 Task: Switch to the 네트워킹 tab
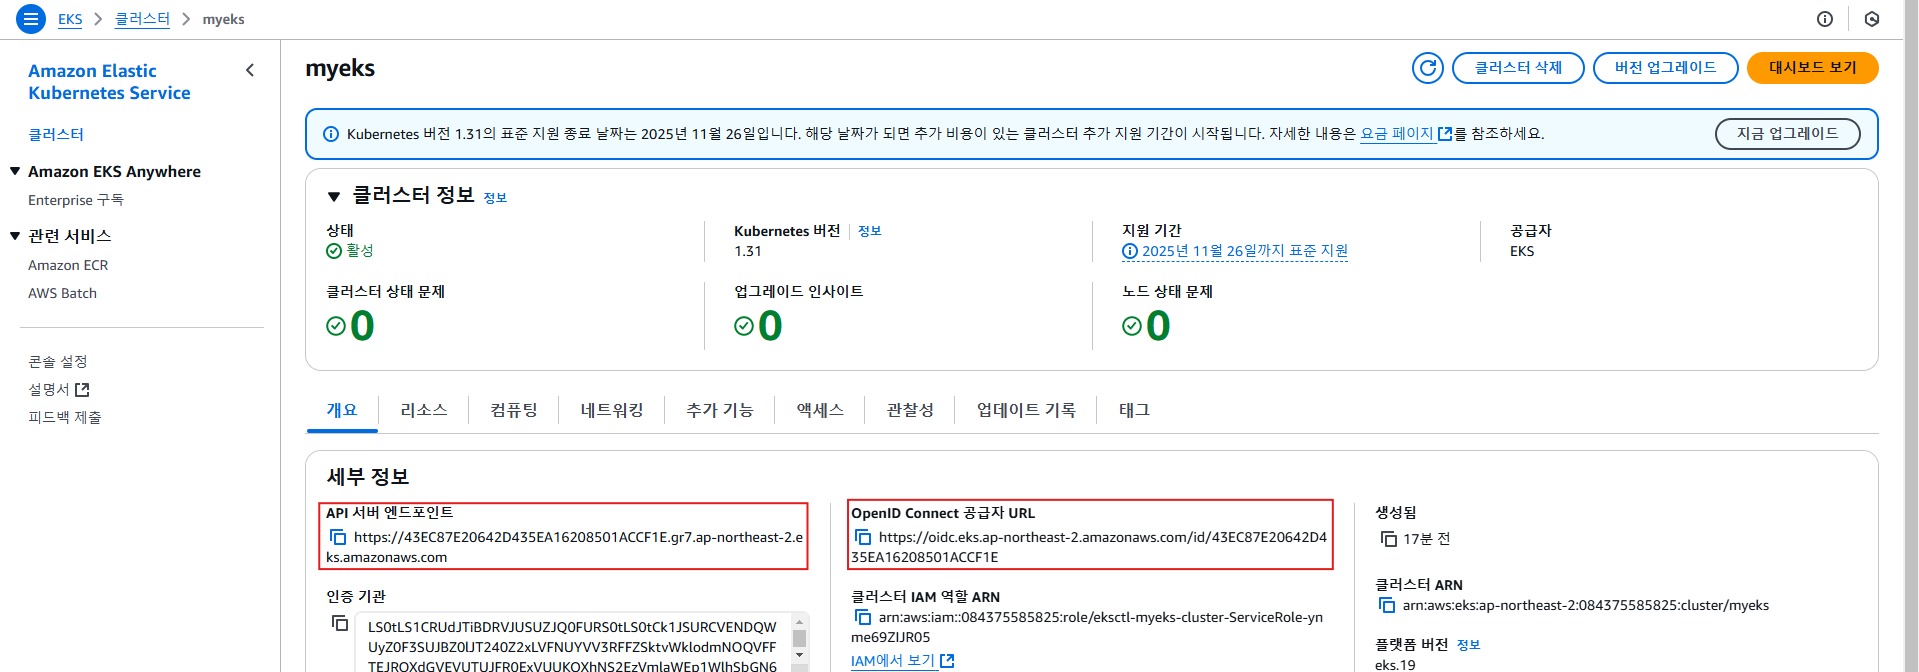coord(612,410)
